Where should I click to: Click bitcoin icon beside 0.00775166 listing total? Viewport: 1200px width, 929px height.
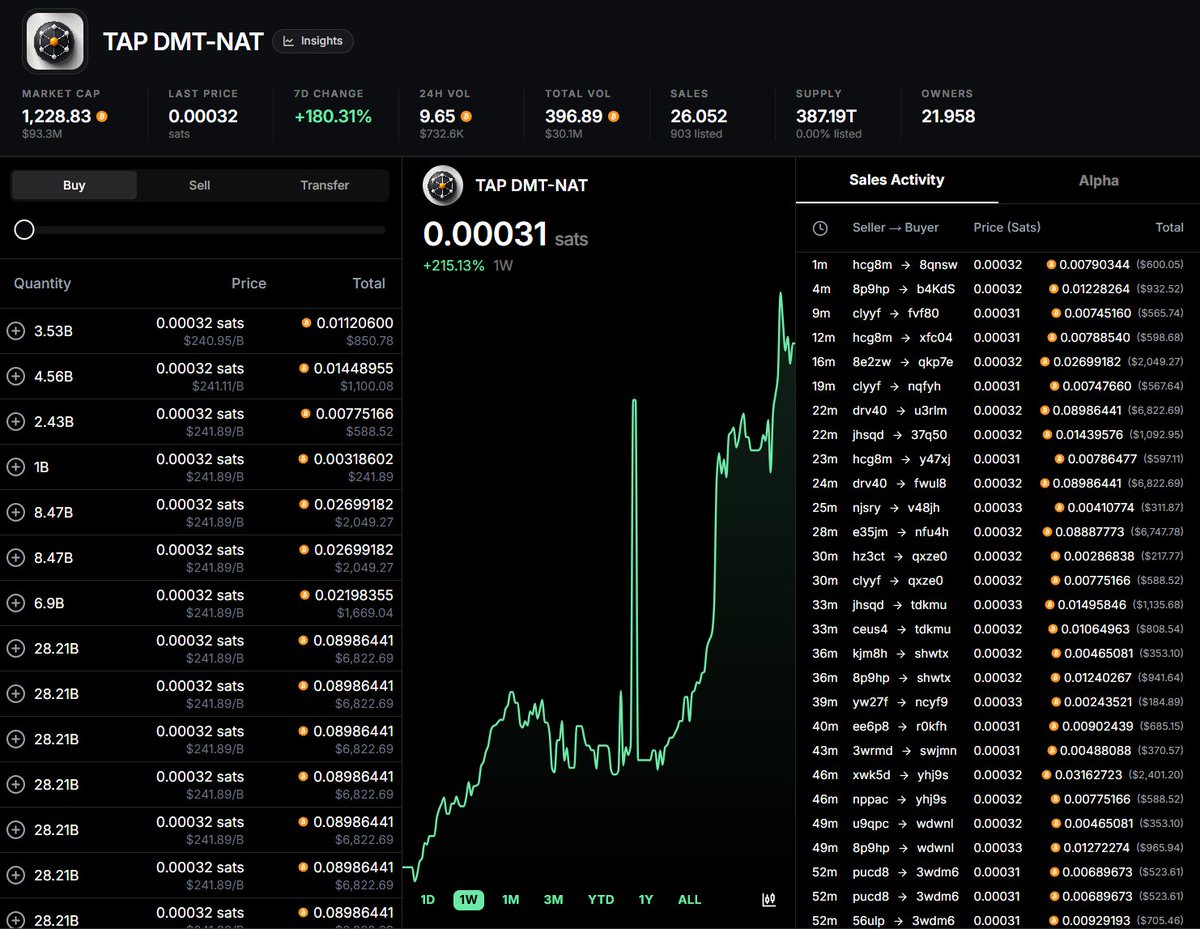(306, 414)
